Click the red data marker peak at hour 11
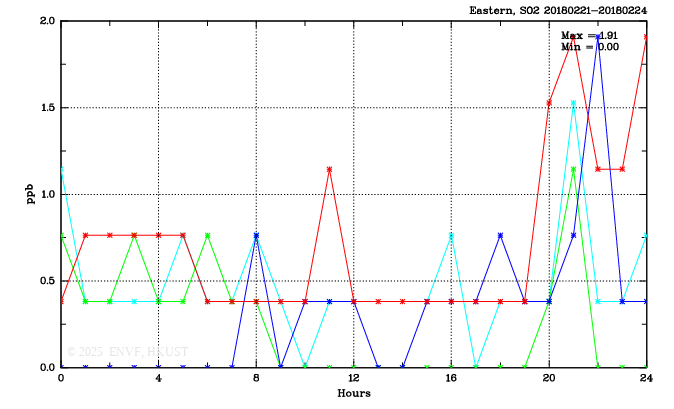674x409 pixels. 329,169
